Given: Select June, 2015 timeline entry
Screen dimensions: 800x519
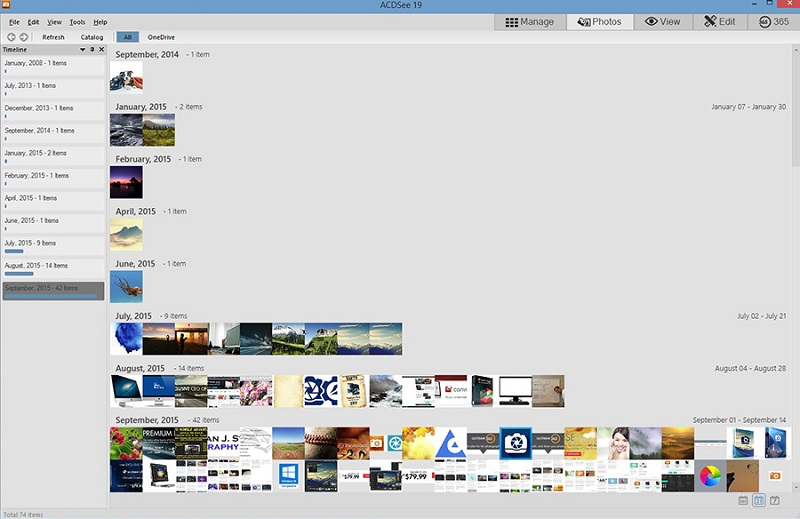Looking at the screenshot, I should [x=53, y=224].
